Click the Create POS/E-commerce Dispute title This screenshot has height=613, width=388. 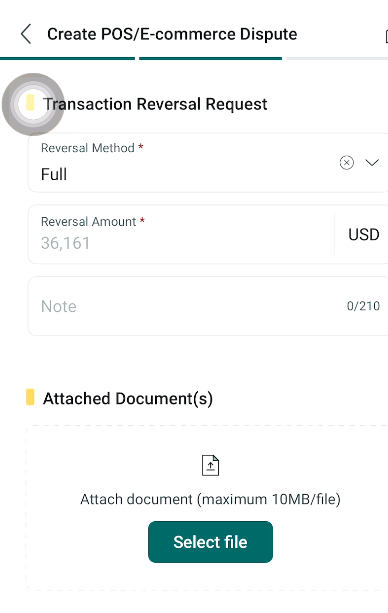pyautogui.click(x=172, y=34)
